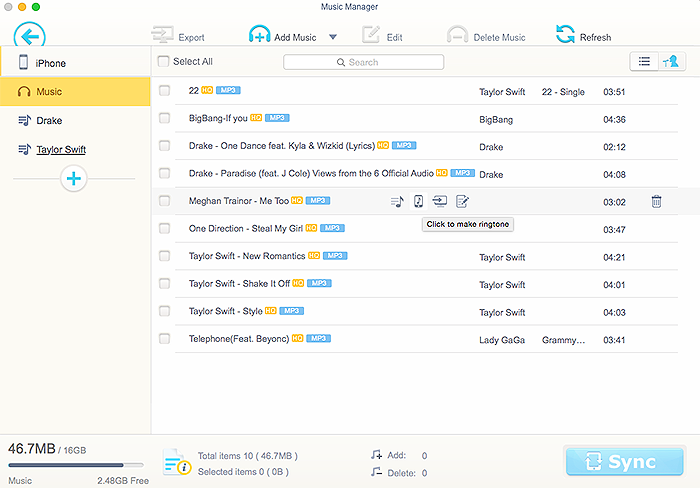This screenshot has height=488, width=700.
Task: Click the playlist icon beside Taylor Swift
Action: point(25,149)
